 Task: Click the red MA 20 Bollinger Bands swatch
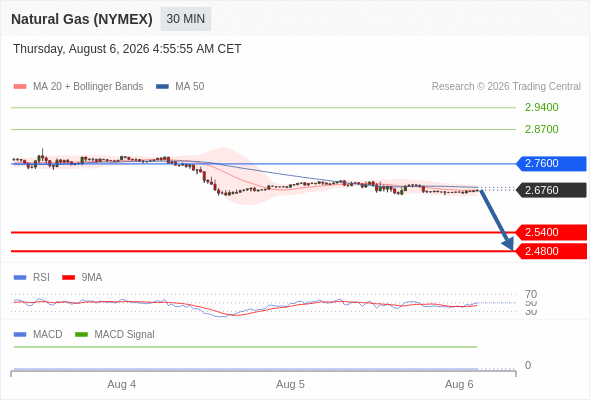tap(20, 87)
